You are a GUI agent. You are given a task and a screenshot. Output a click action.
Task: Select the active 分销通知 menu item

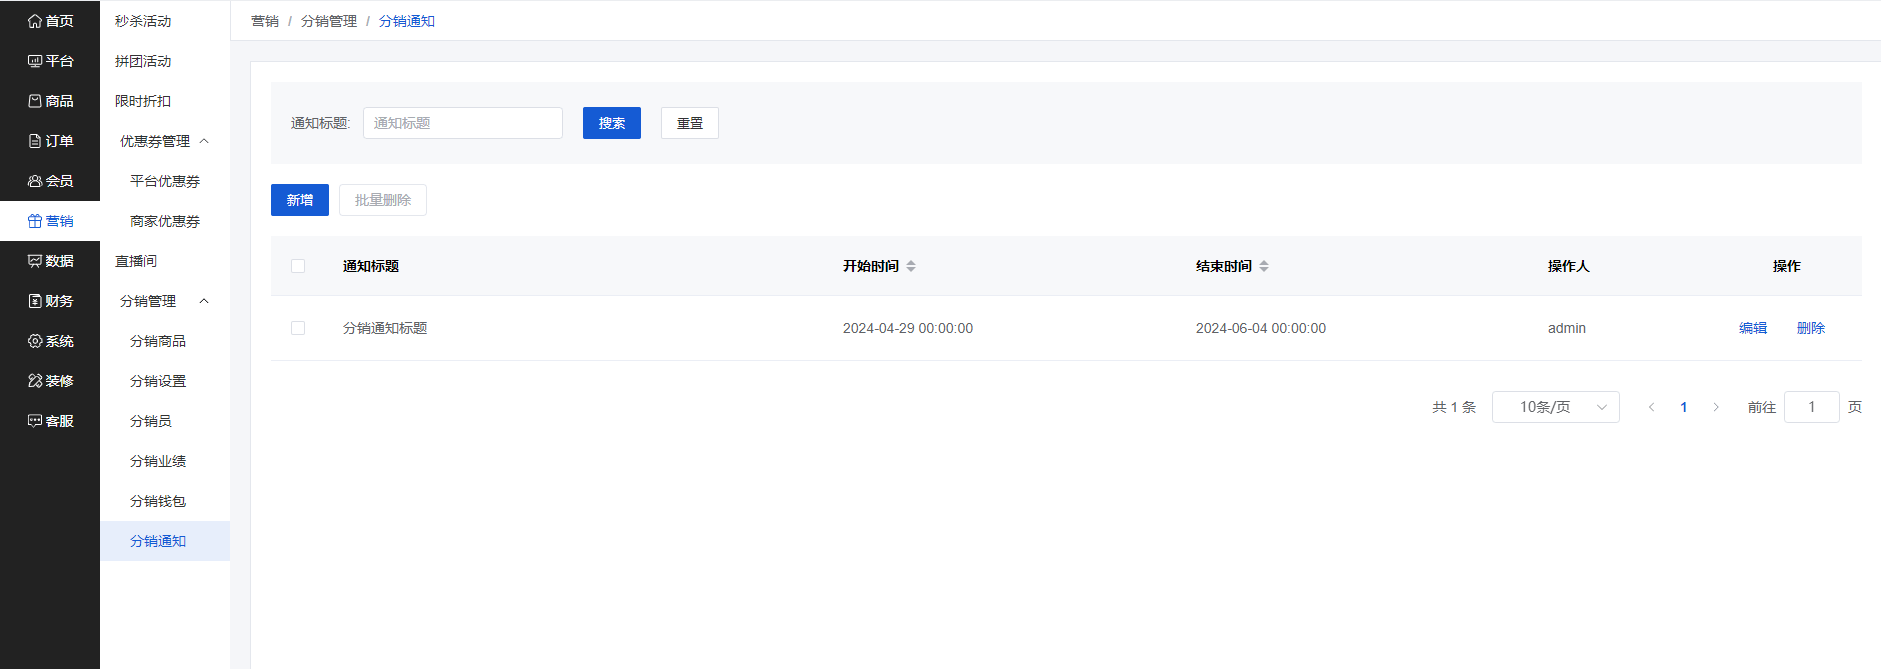[x=165, y=541]
